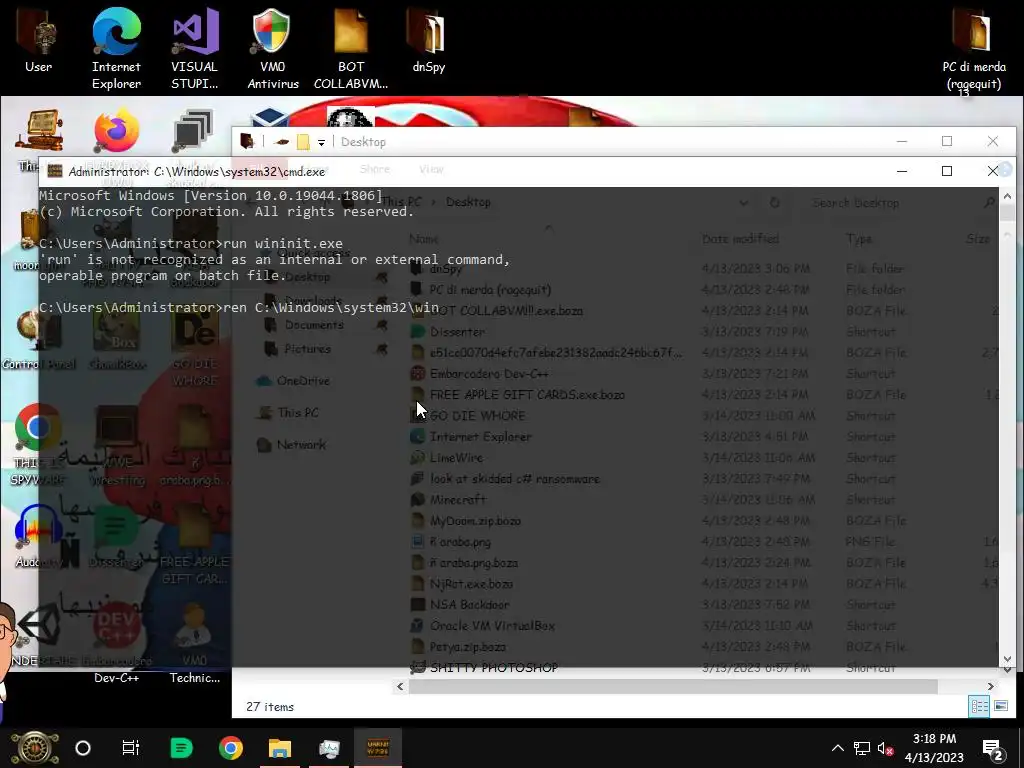Image resolution: width=1024 pixels, height=768 pixels.
Task: Open PC di merda (ragequit) folder icon
Action: 974,47
